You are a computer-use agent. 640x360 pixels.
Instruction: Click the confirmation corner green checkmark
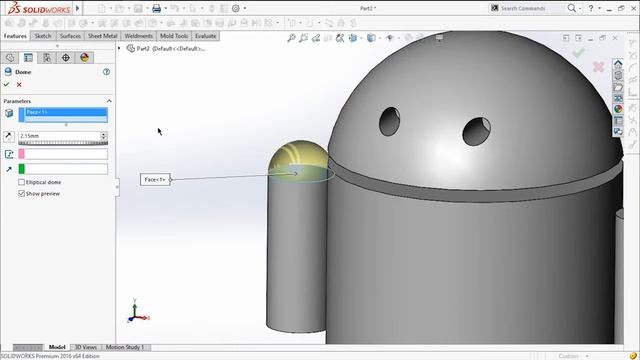tap(578, 53)
